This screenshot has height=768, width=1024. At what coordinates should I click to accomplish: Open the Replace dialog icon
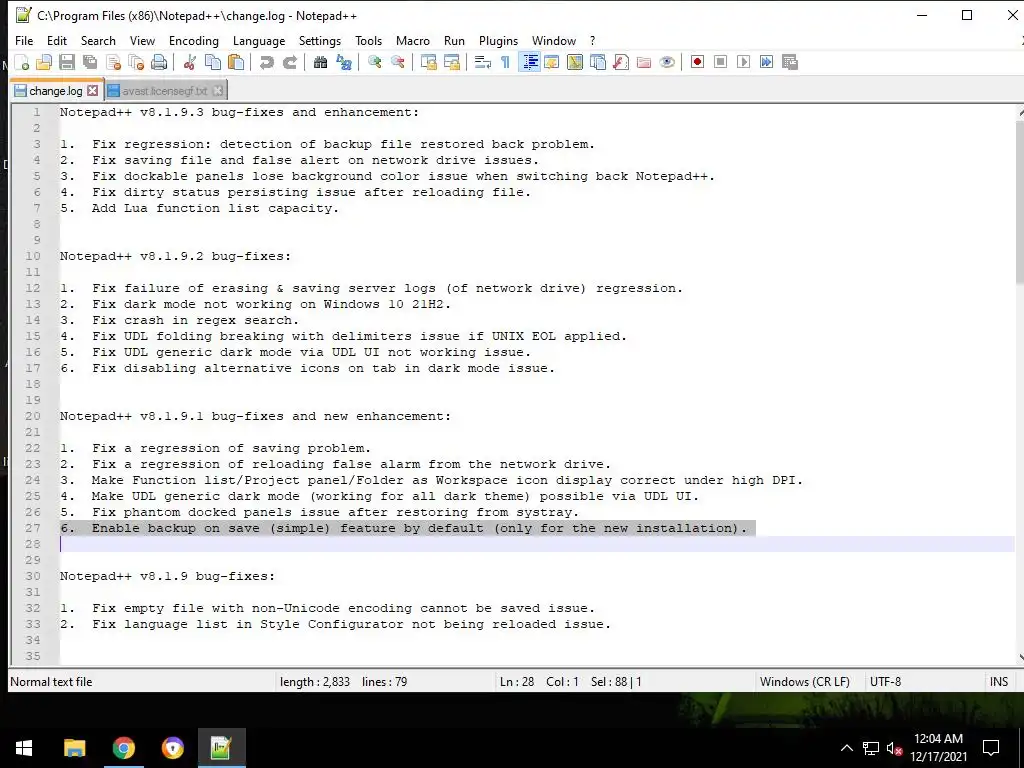pyautogui.click(x=344, y=62)
